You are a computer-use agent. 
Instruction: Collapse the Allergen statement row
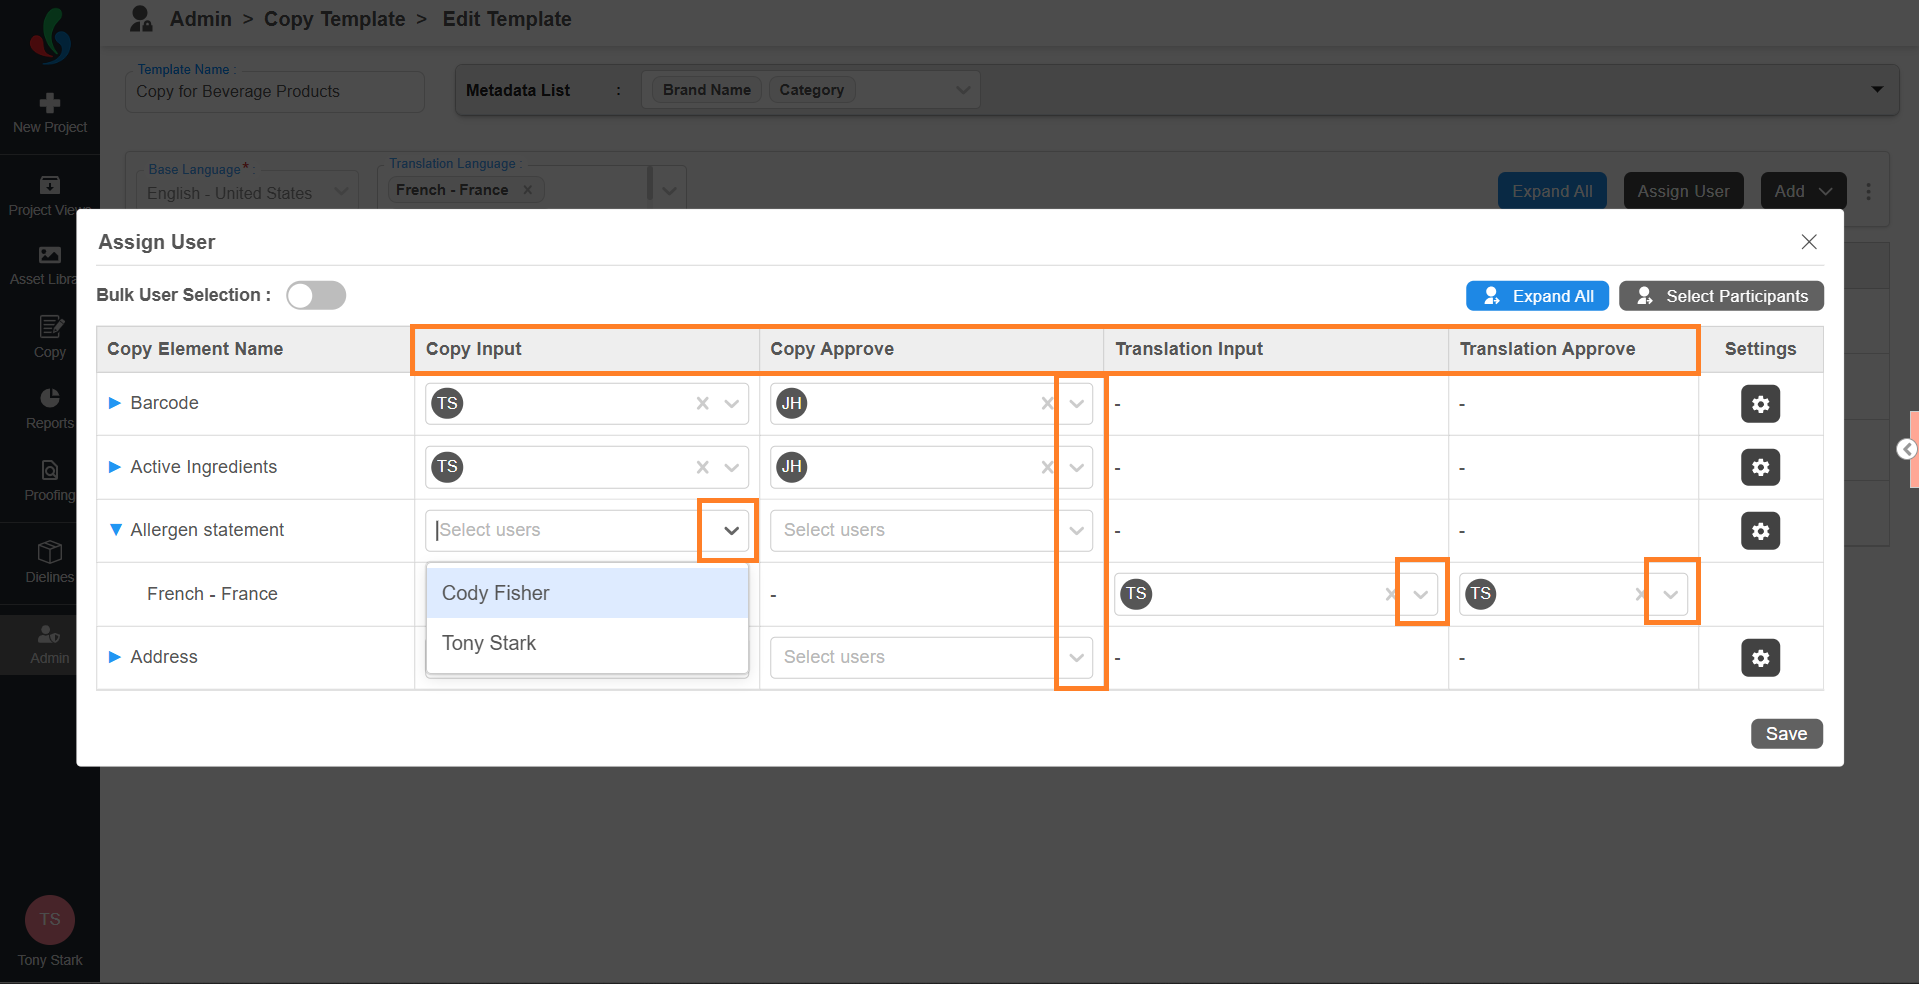coord(115,530)
